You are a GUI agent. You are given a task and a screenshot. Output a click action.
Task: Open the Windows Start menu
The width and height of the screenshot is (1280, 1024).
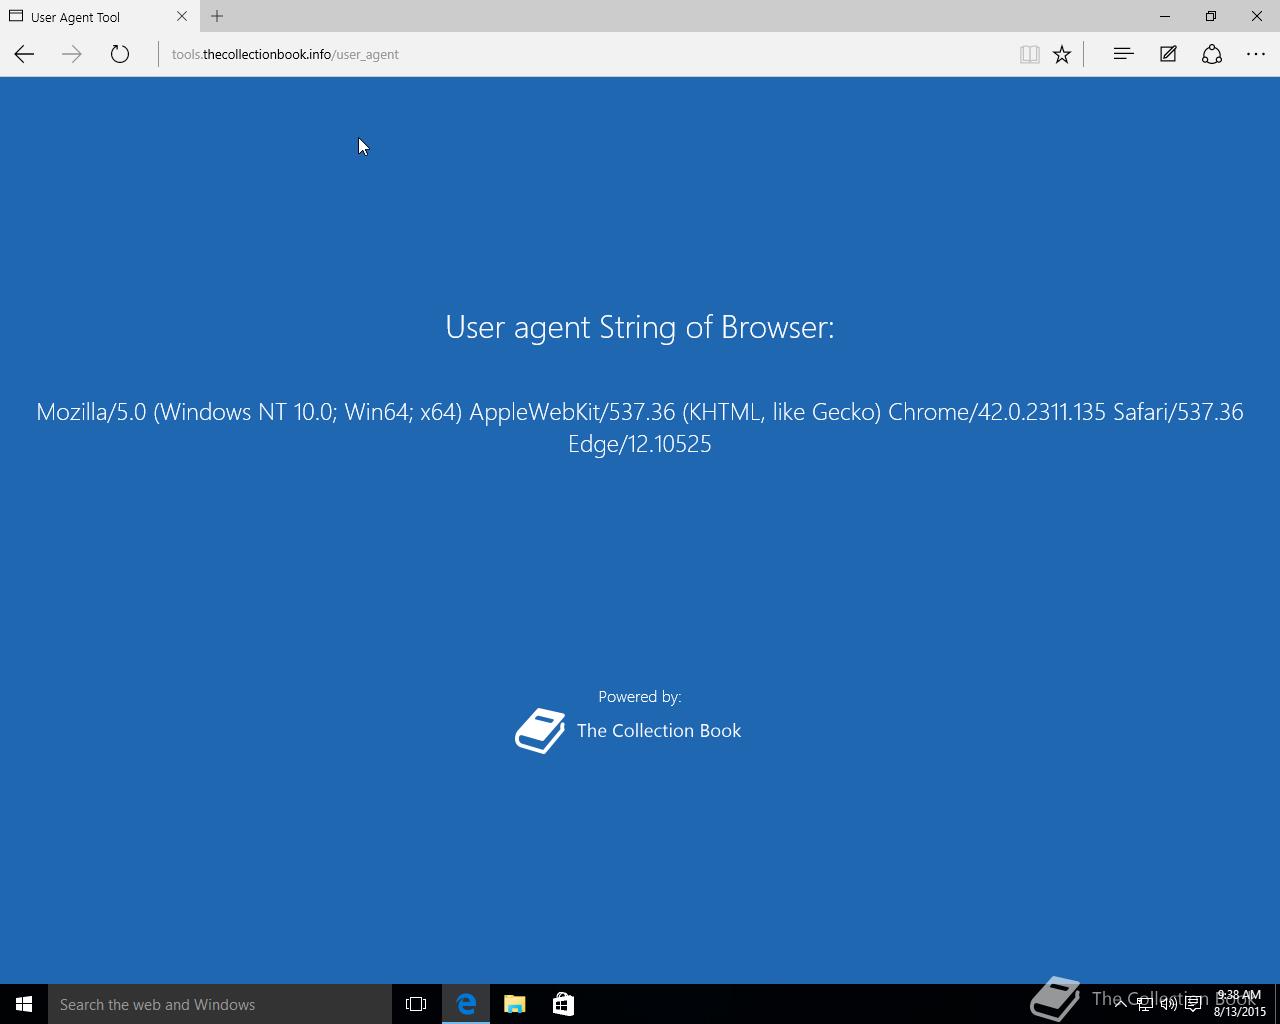pos(24,1004)
